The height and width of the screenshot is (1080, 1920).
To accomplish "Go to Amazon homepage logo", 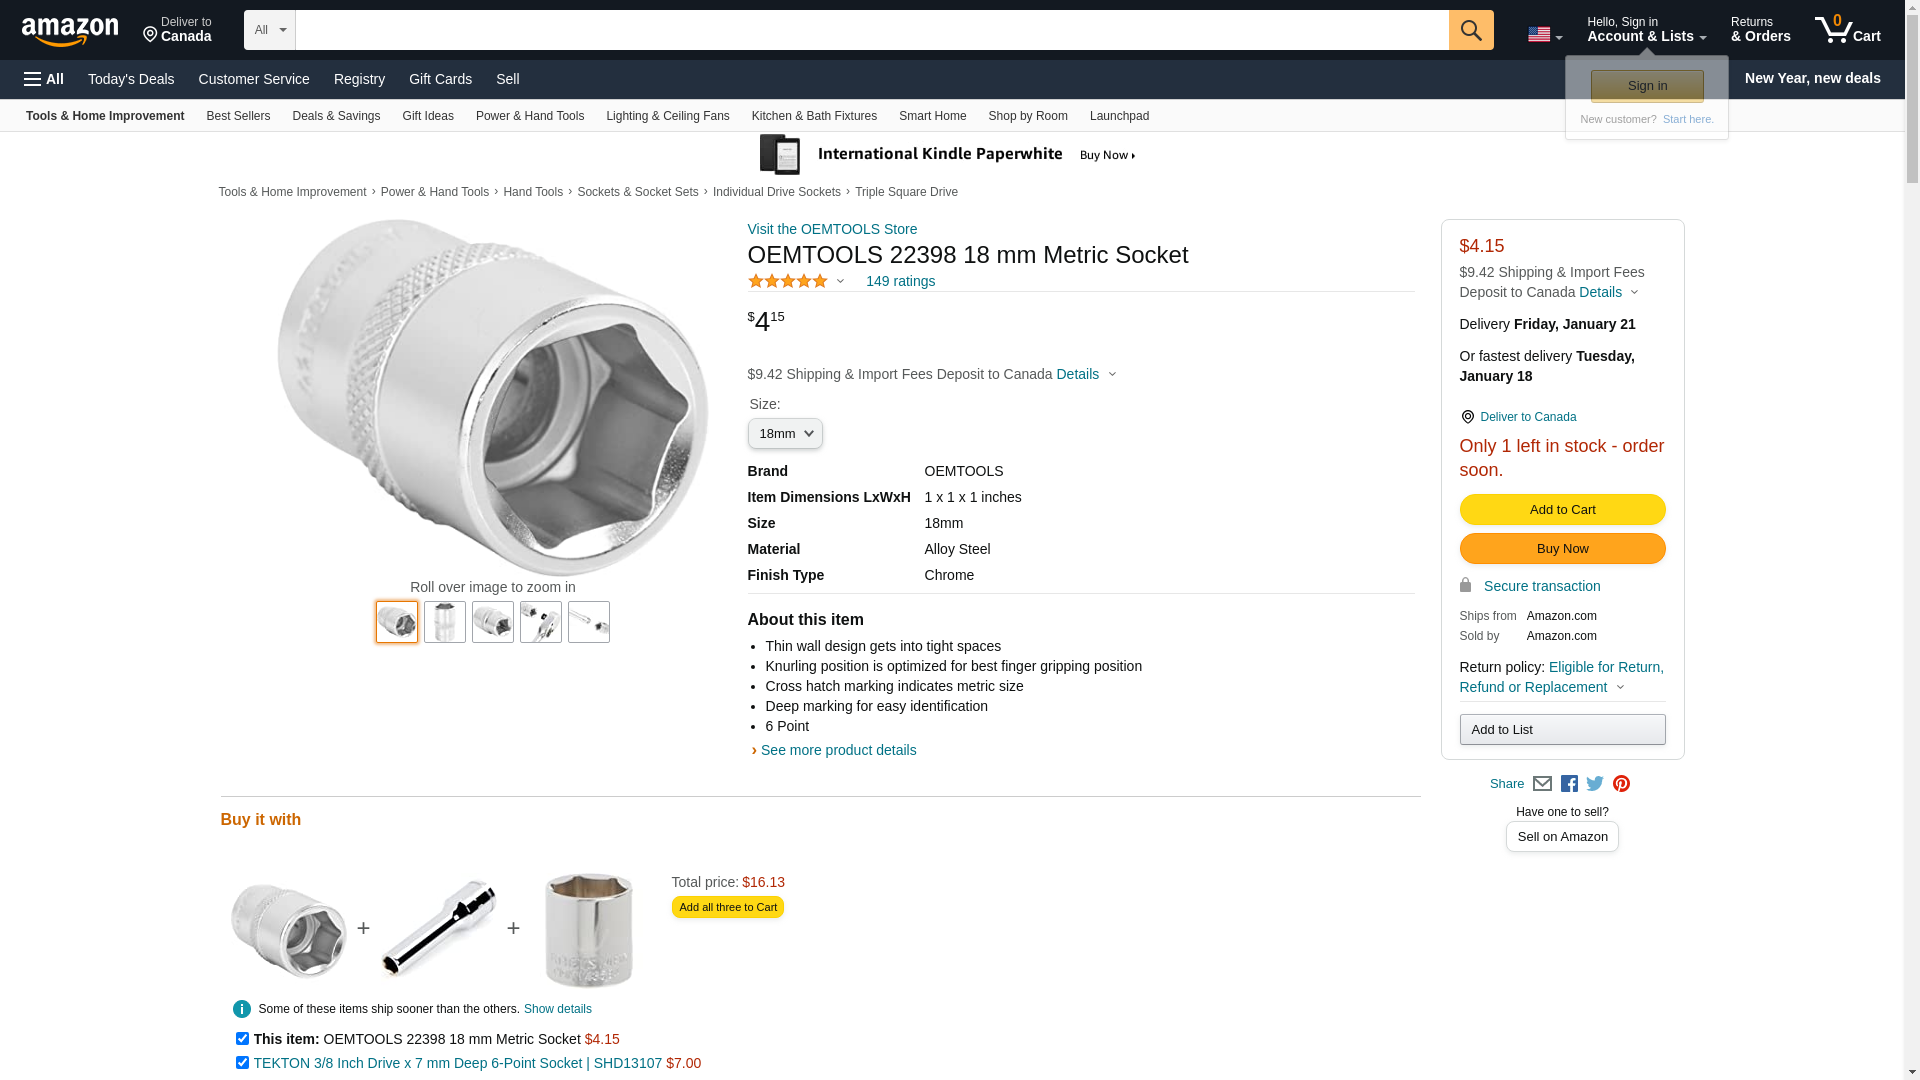I will pos(70,31).
